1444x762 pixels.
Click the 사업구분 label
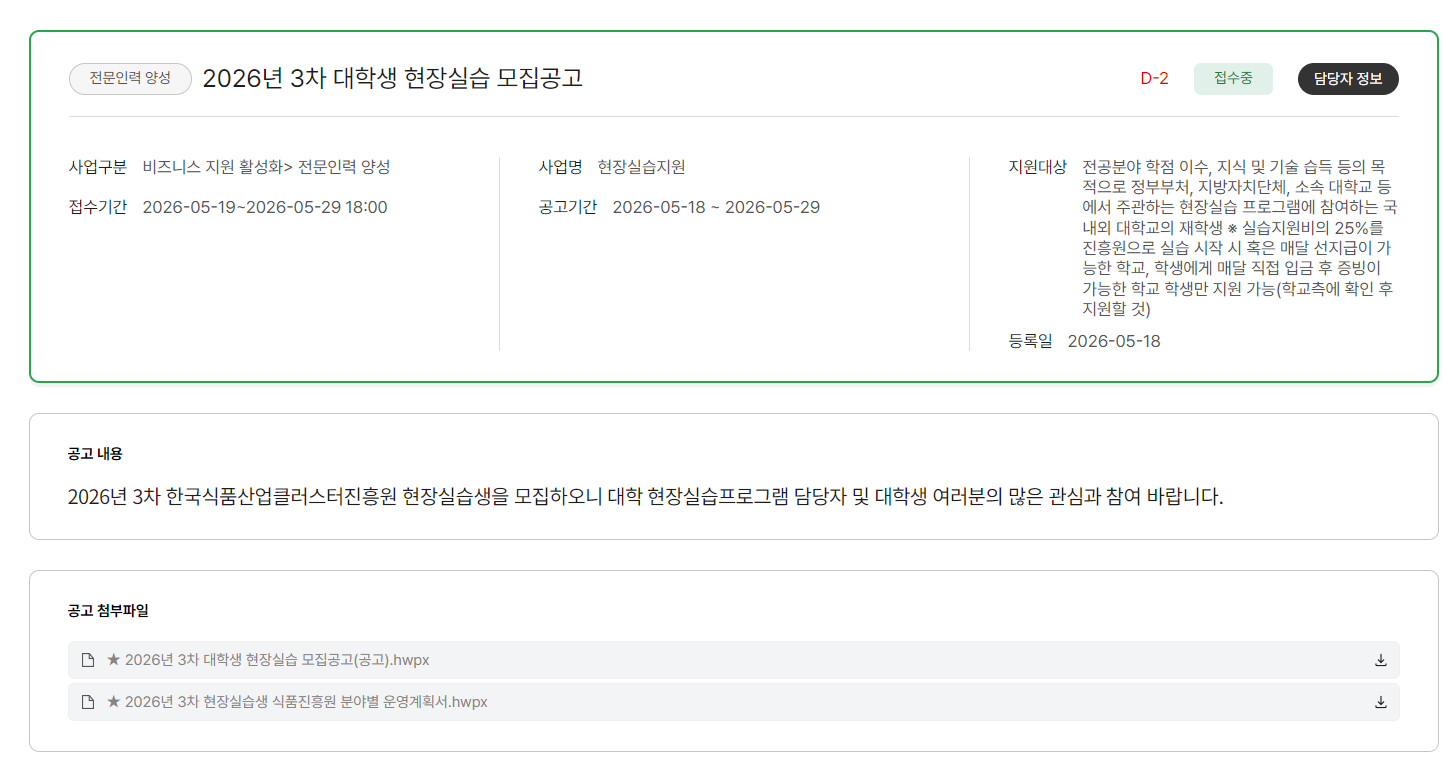98,167
